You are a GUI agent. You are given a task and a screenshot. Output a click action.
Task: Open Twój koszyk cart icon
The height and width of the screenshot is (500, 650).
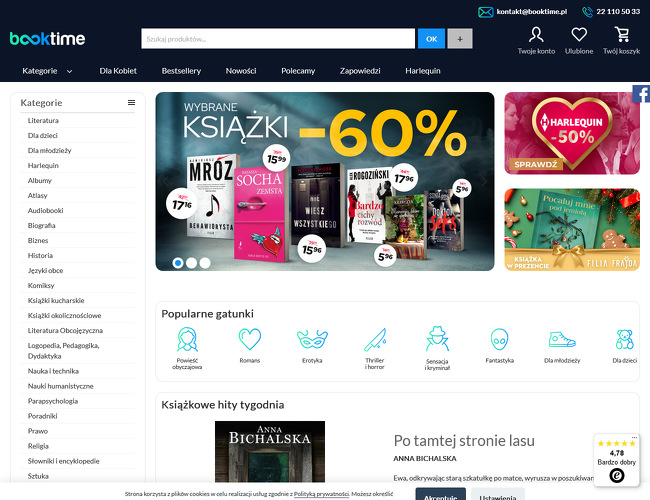pyautogui.click(x=621, y=34)
